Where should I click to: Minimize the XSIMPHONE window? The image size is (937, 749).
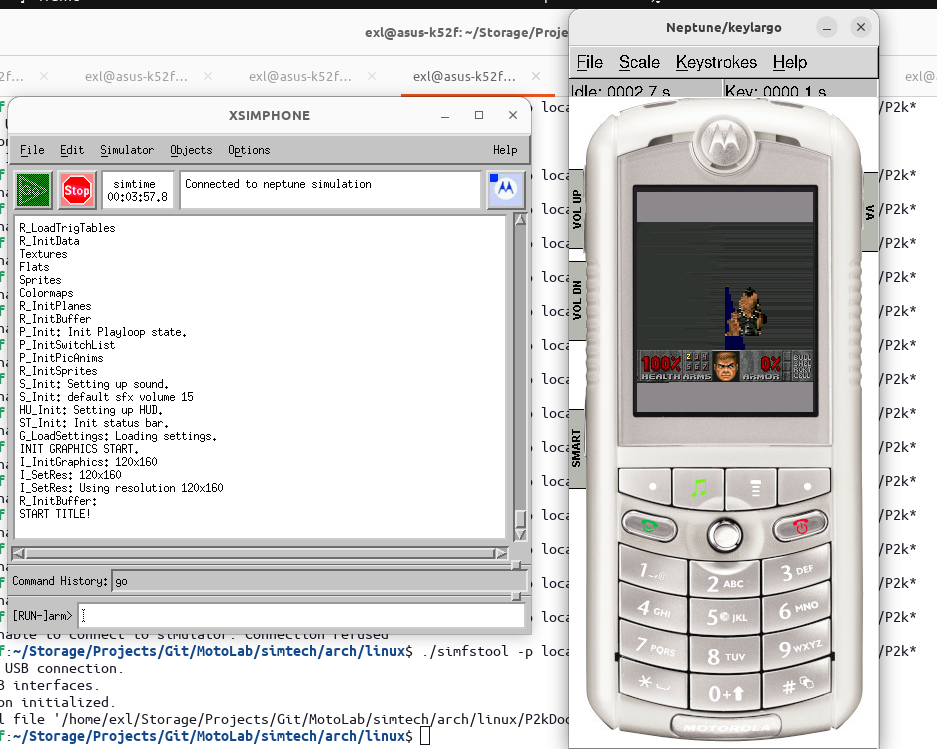pyautogui.click(x=445, y=115)
